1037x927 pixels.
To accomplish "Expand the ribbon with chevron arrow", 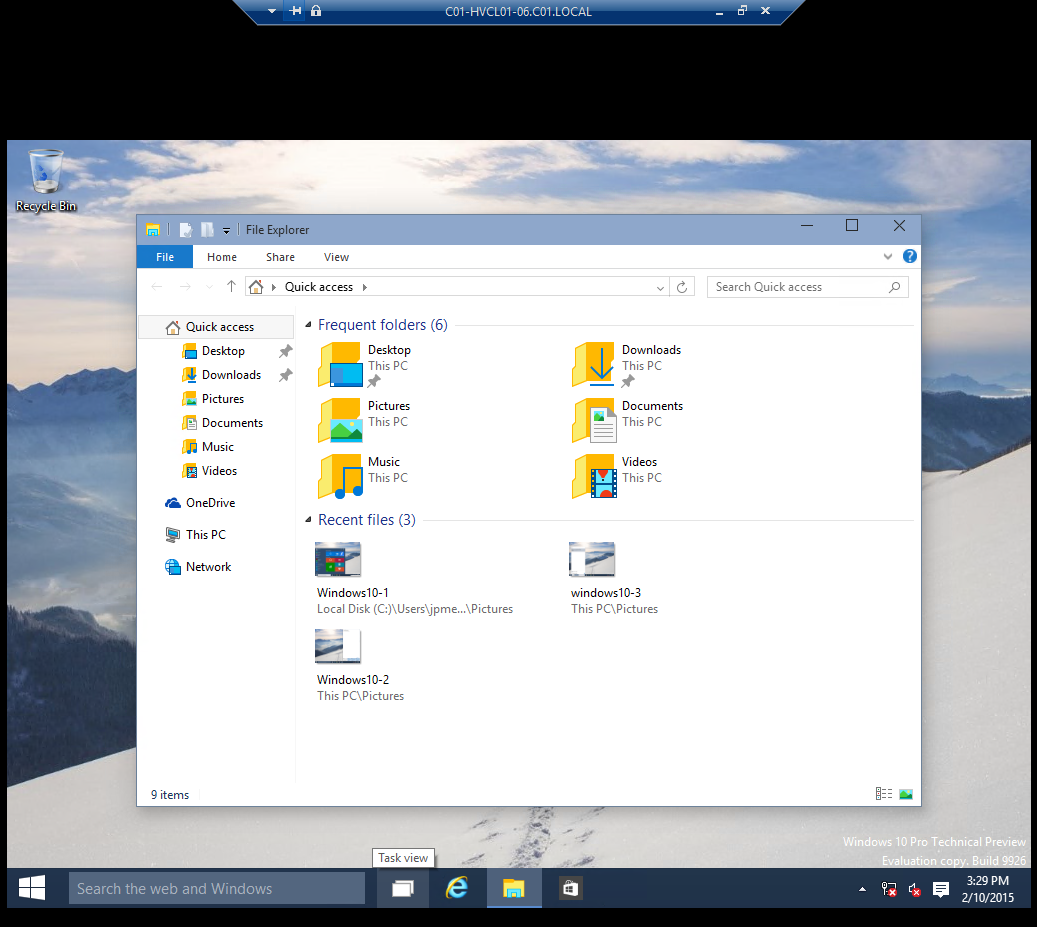I will coord(888,257).
